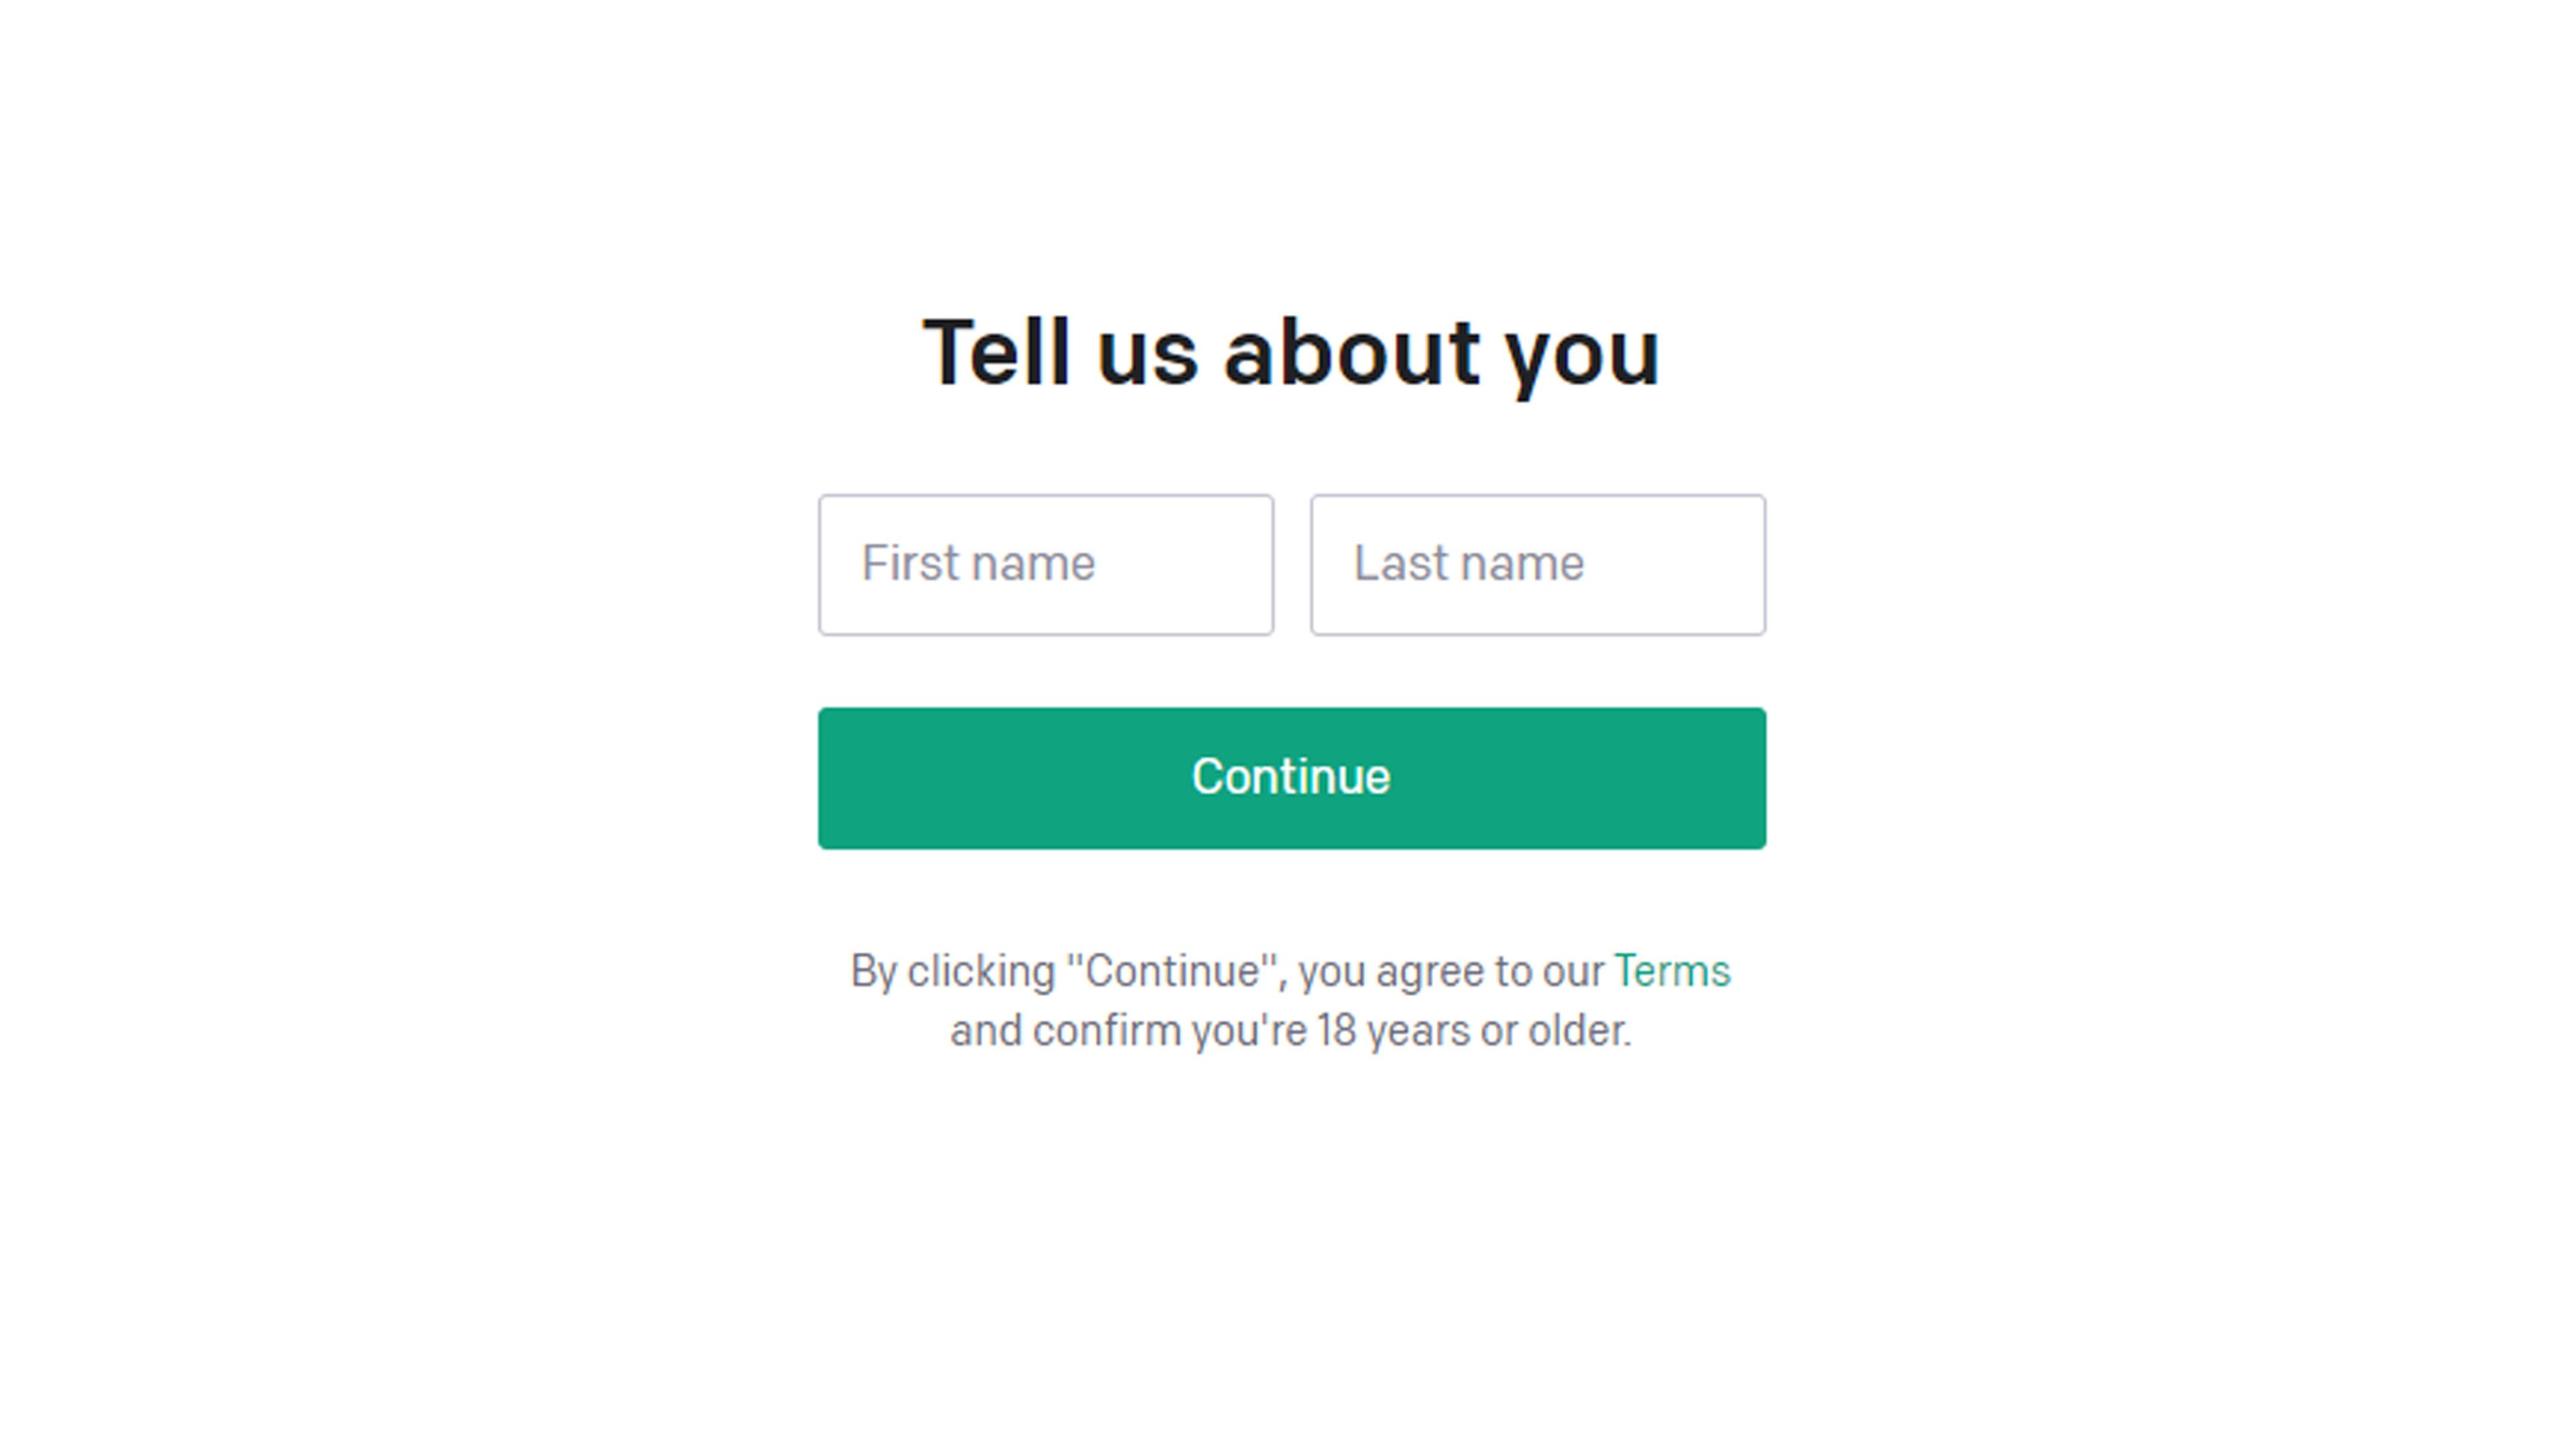Click the green Continue button
2576x1449 pixels.
point(1292,778)
